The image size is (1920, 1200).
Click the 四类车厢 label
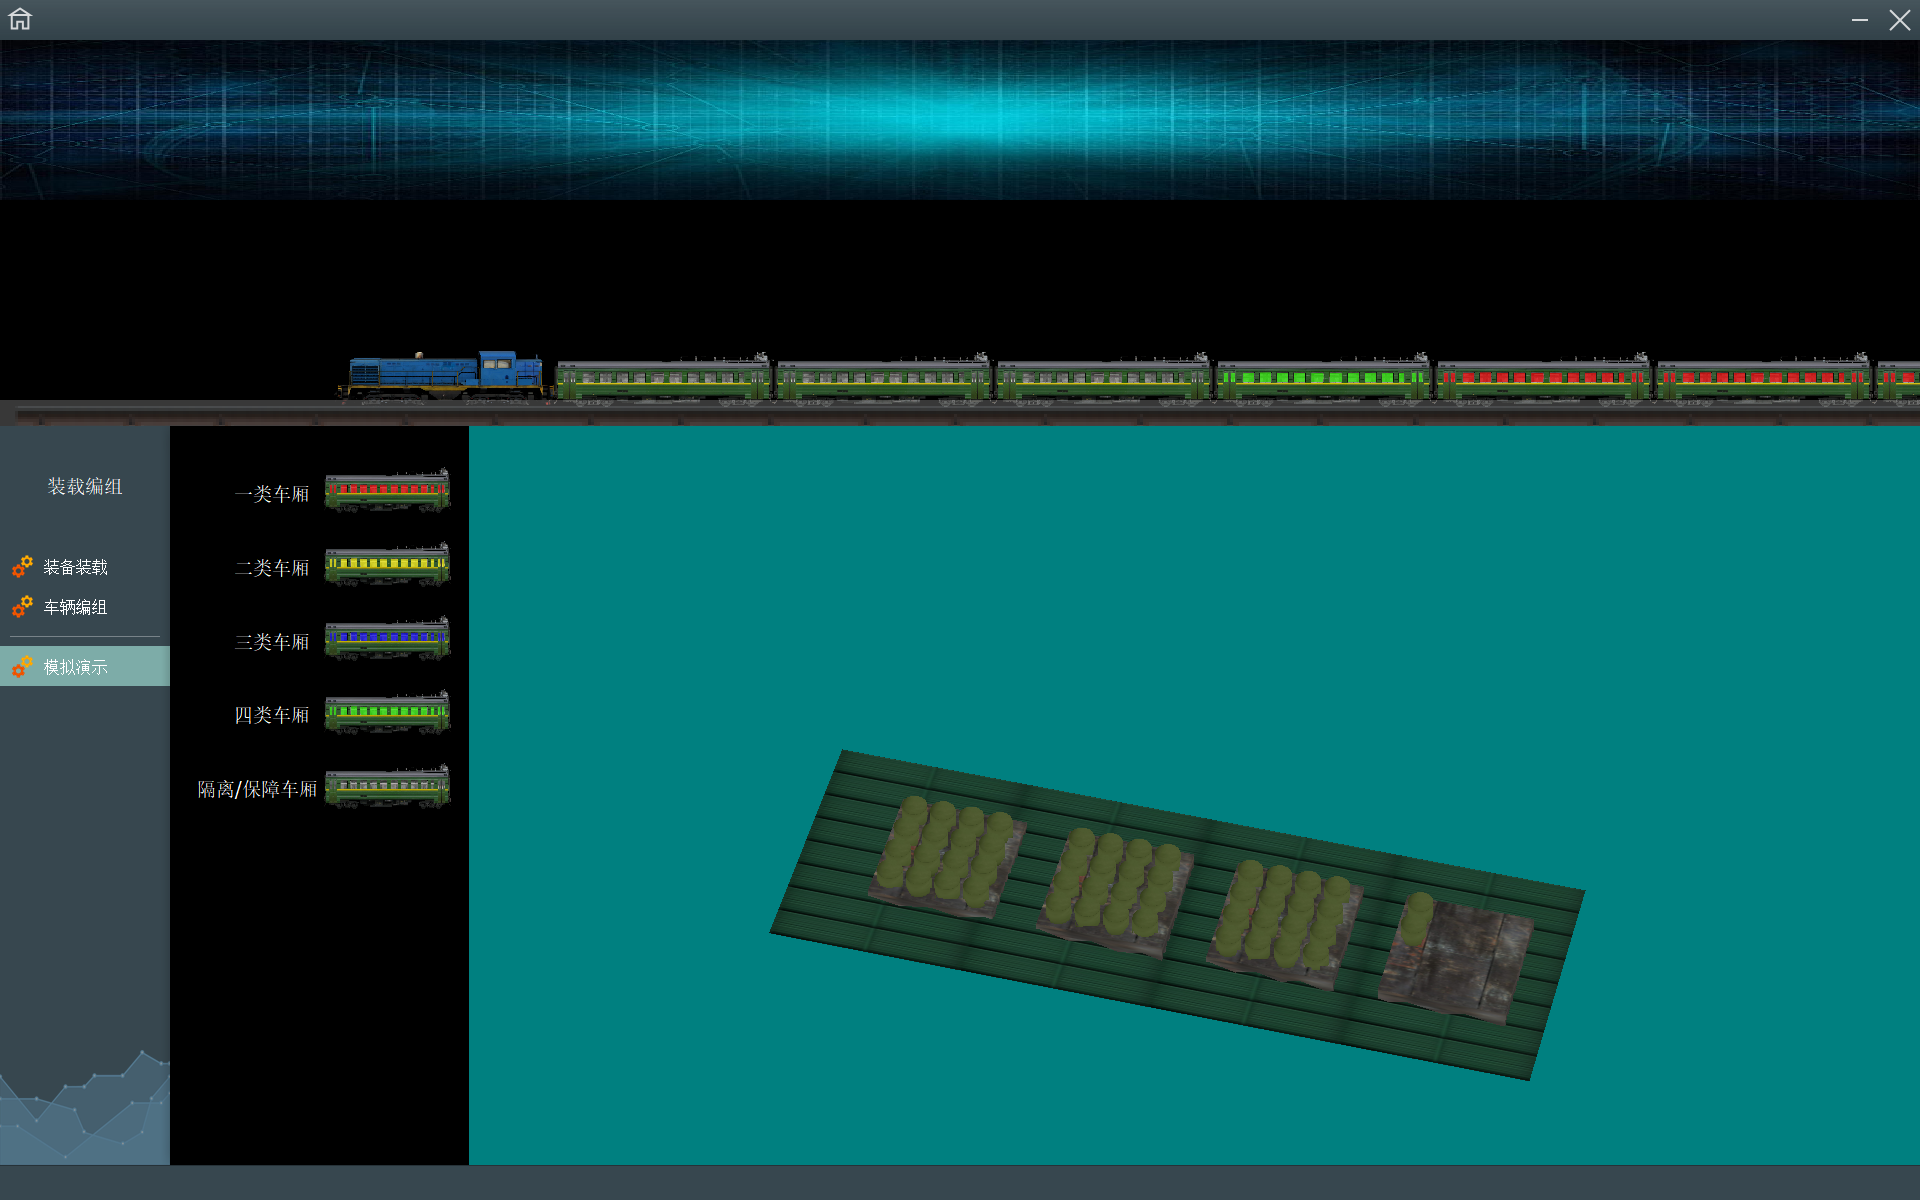(x=272, y=715)
